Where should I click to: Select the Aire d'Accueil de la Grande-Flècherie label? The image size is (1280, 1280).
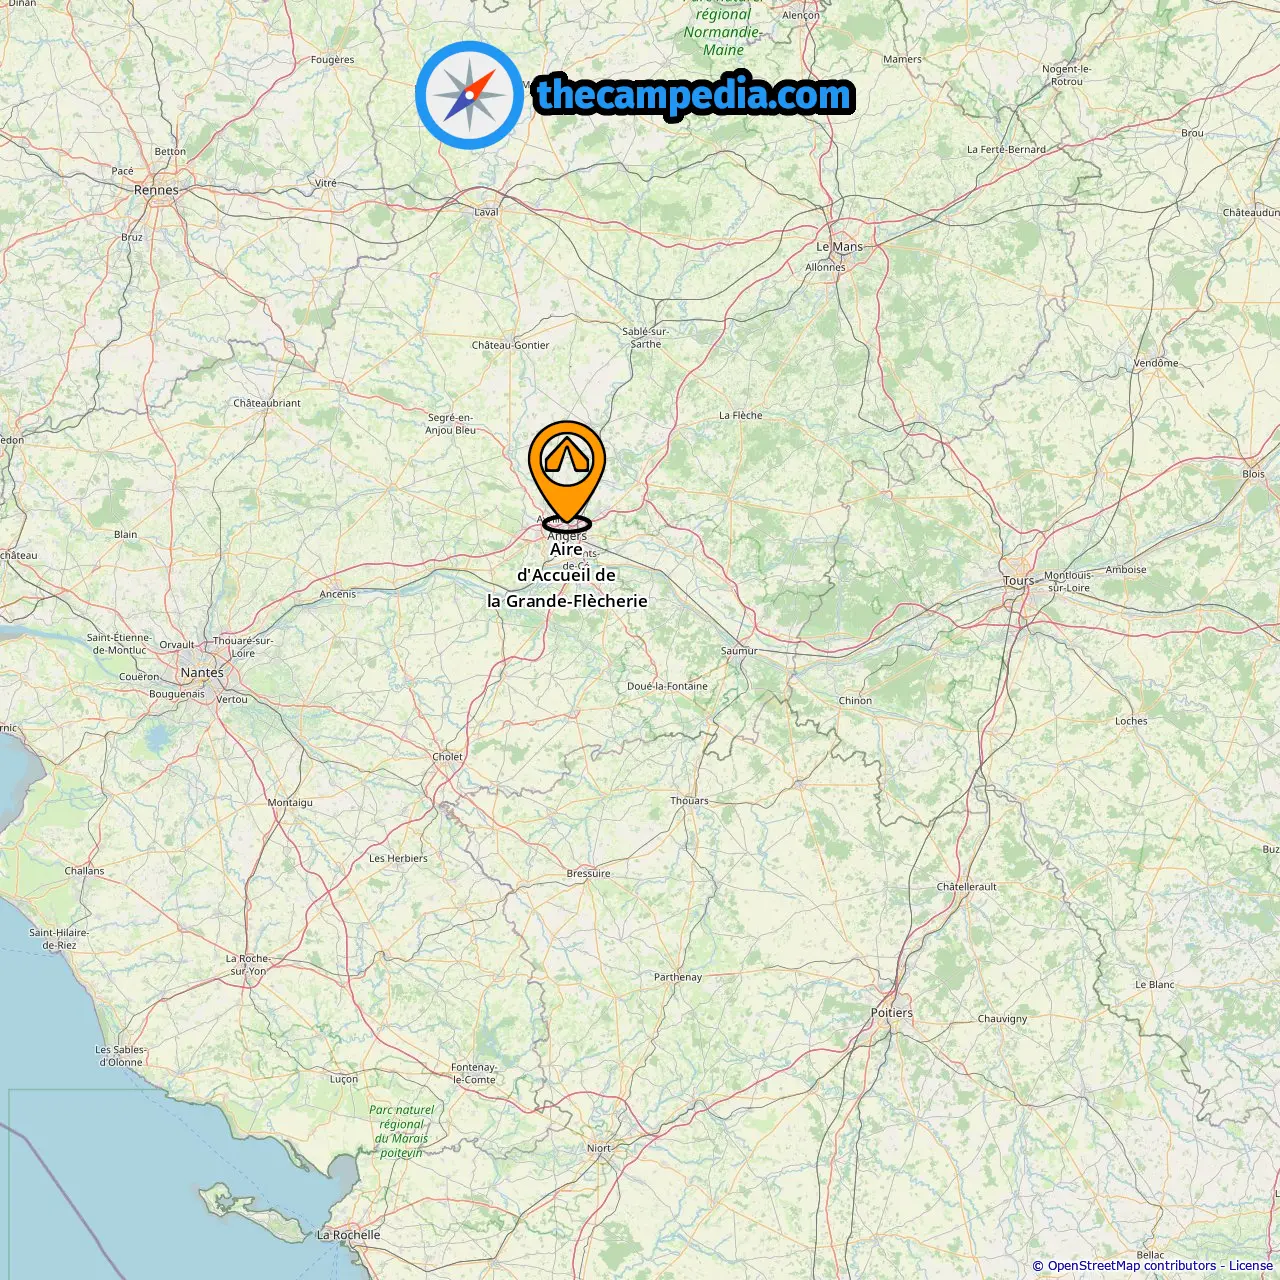(x=567, y=575)
